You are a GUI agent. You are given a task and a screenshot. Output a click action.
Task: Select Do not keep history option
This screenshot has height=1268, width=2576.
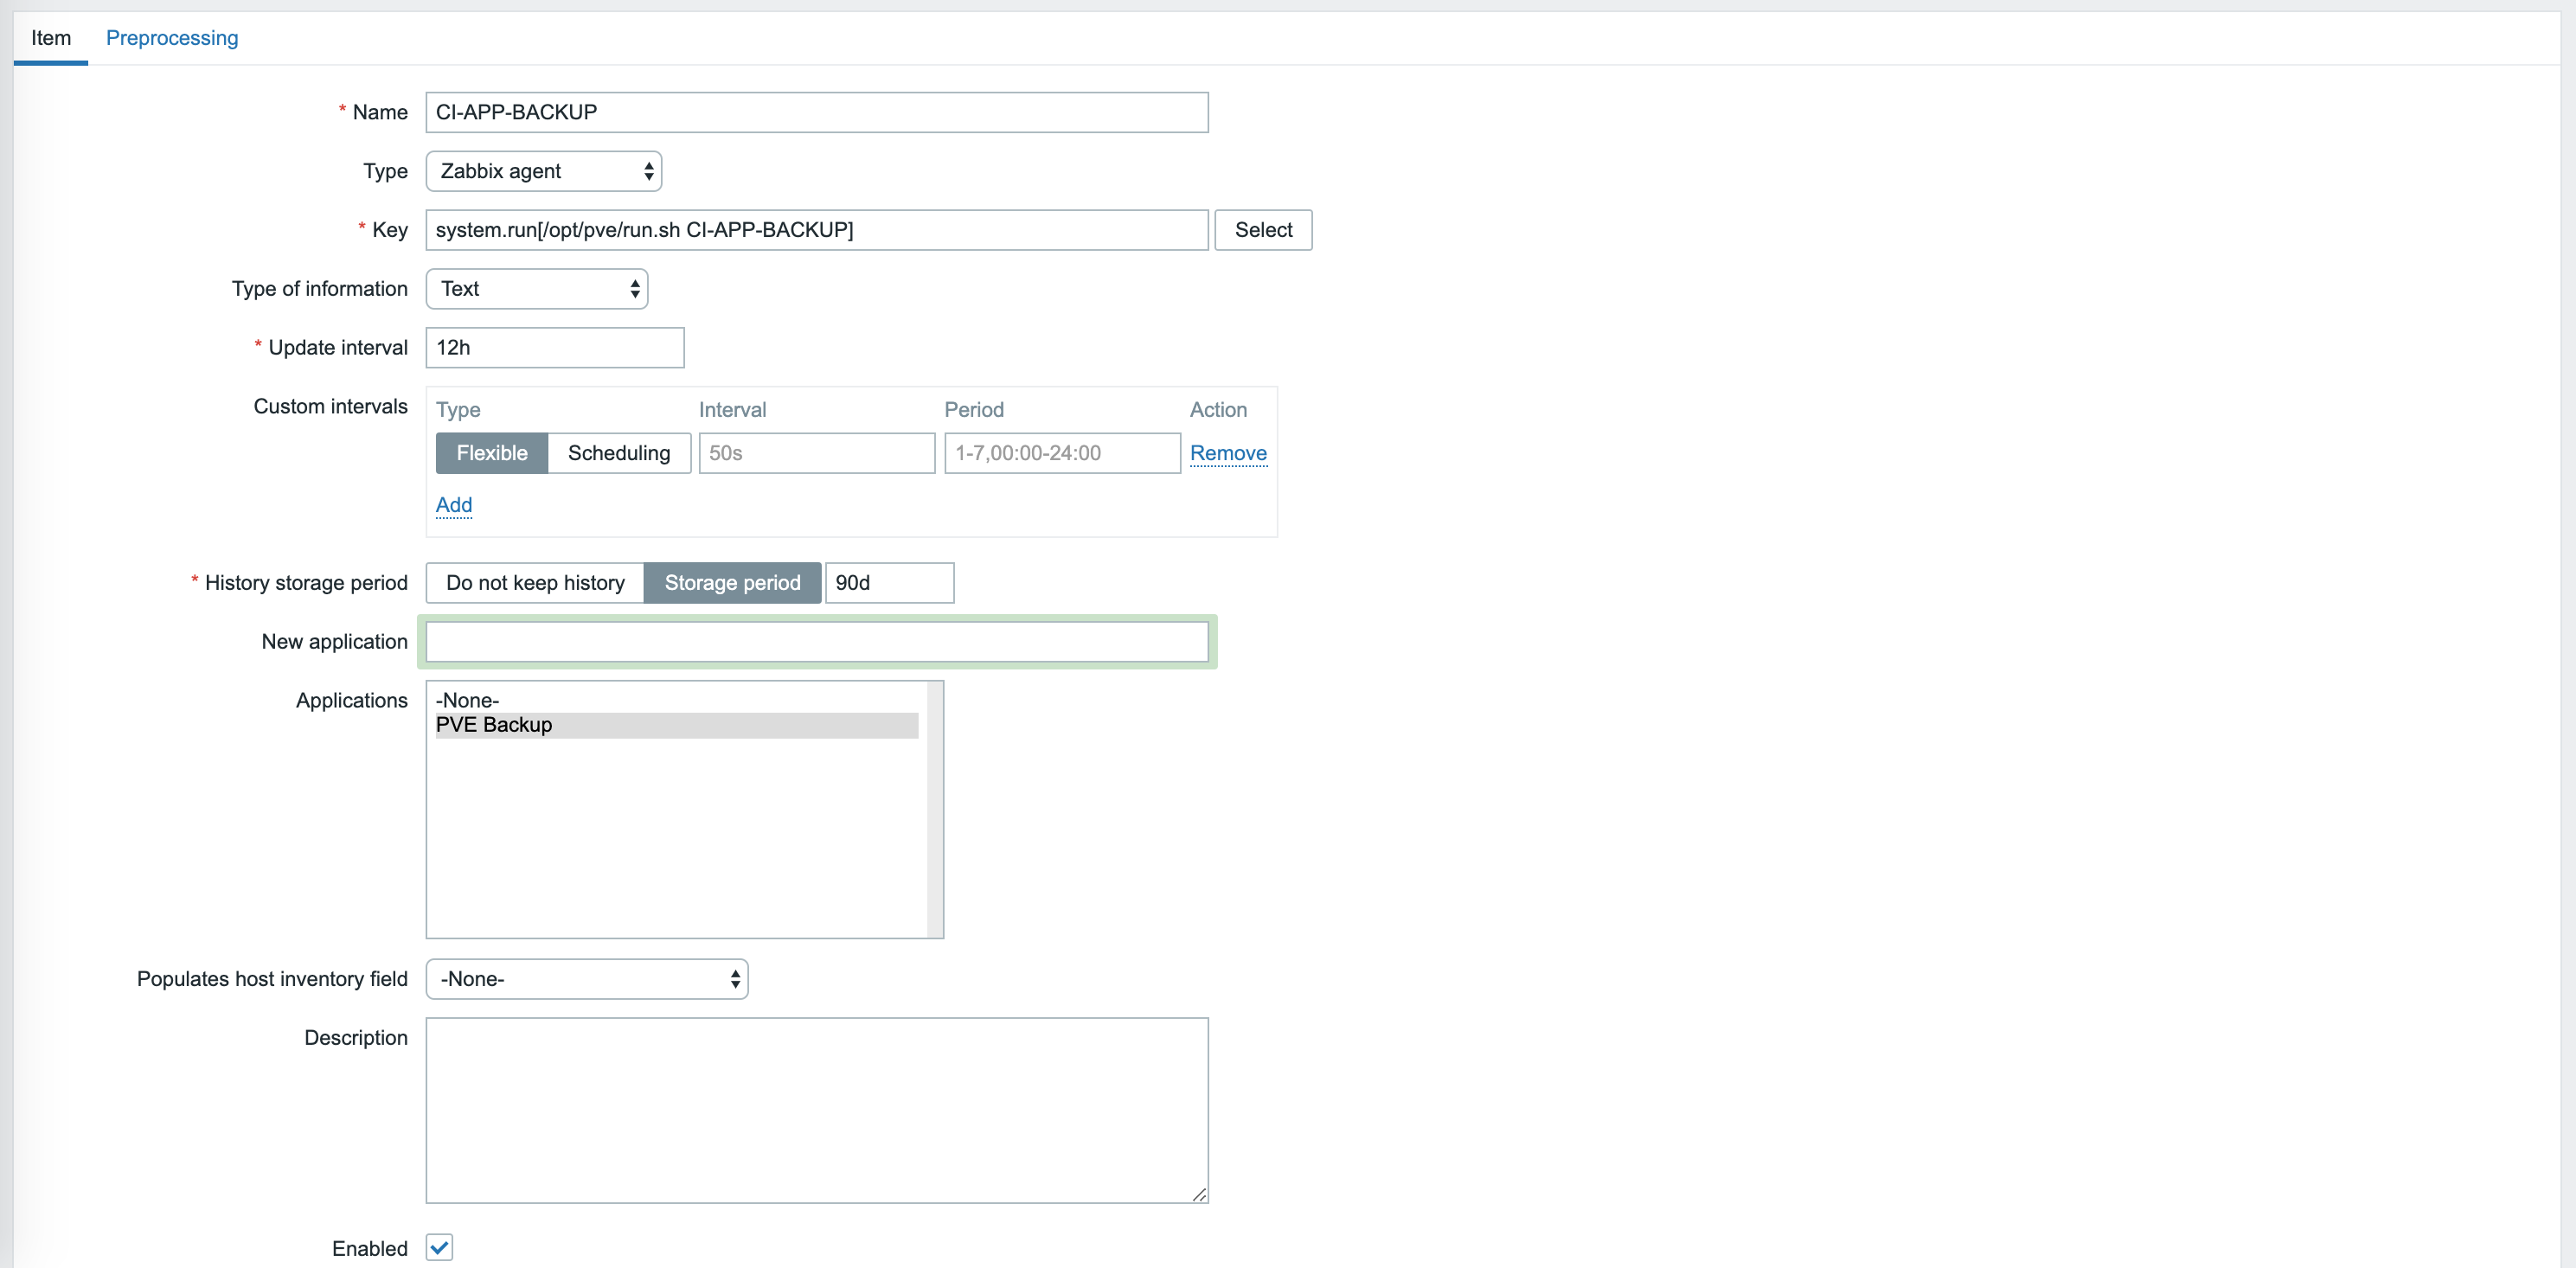point(535,583)
